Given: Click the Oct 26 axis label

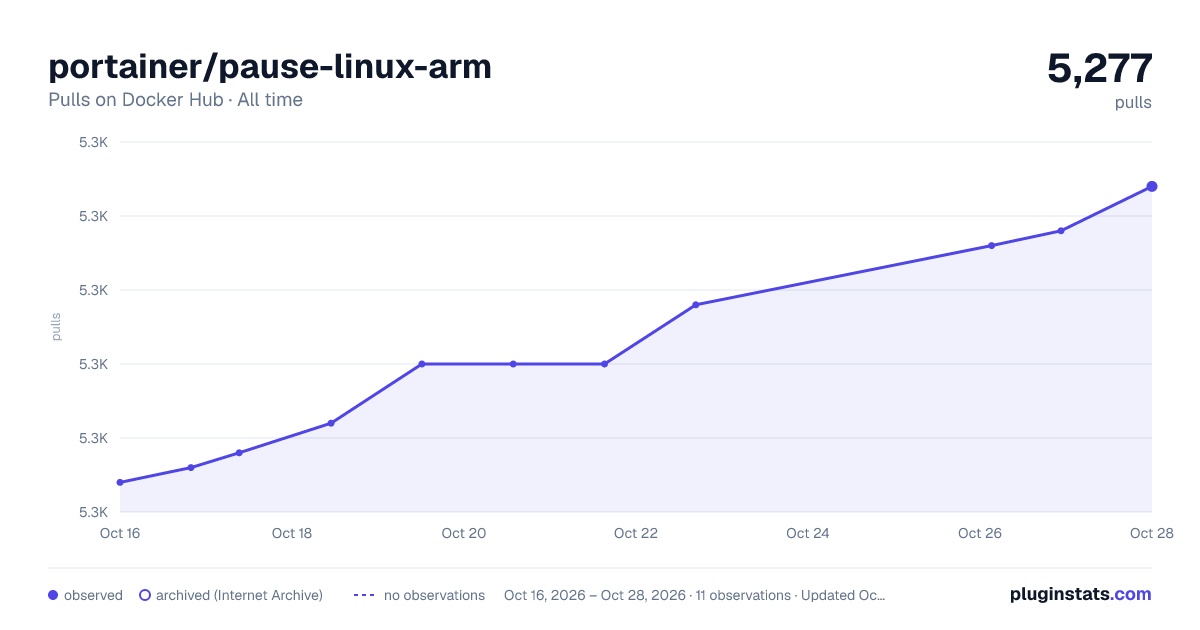Looking at the screenshot, I should [x=980, y=533].
